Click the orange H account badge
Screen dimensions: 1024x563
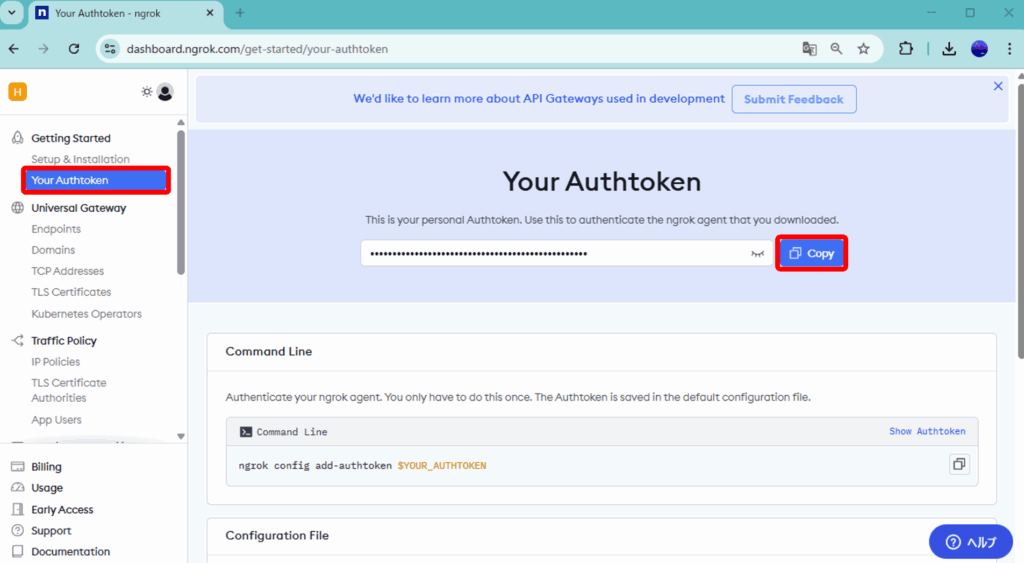pyautogui.click(x=18, y=92)
